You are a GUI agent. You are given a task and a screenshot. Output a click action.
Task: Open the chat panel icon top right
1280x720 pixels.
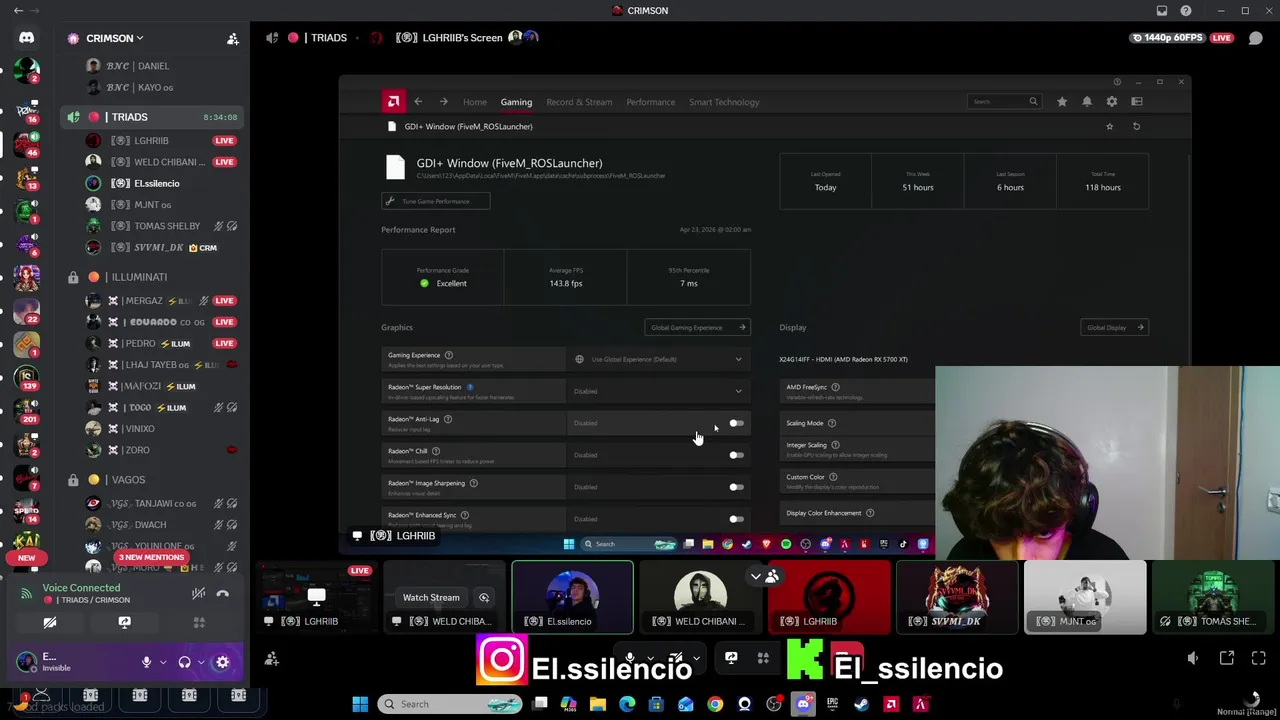point(1256,38)
